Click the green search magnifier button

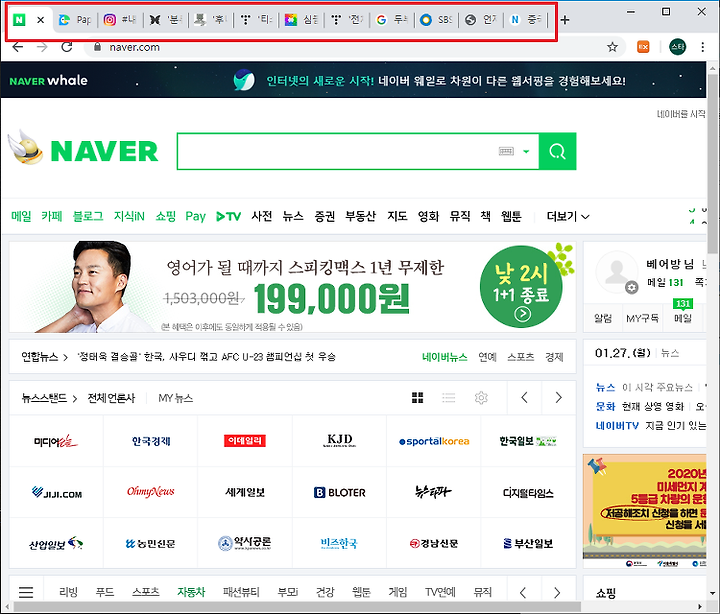[x=557, y=152]
